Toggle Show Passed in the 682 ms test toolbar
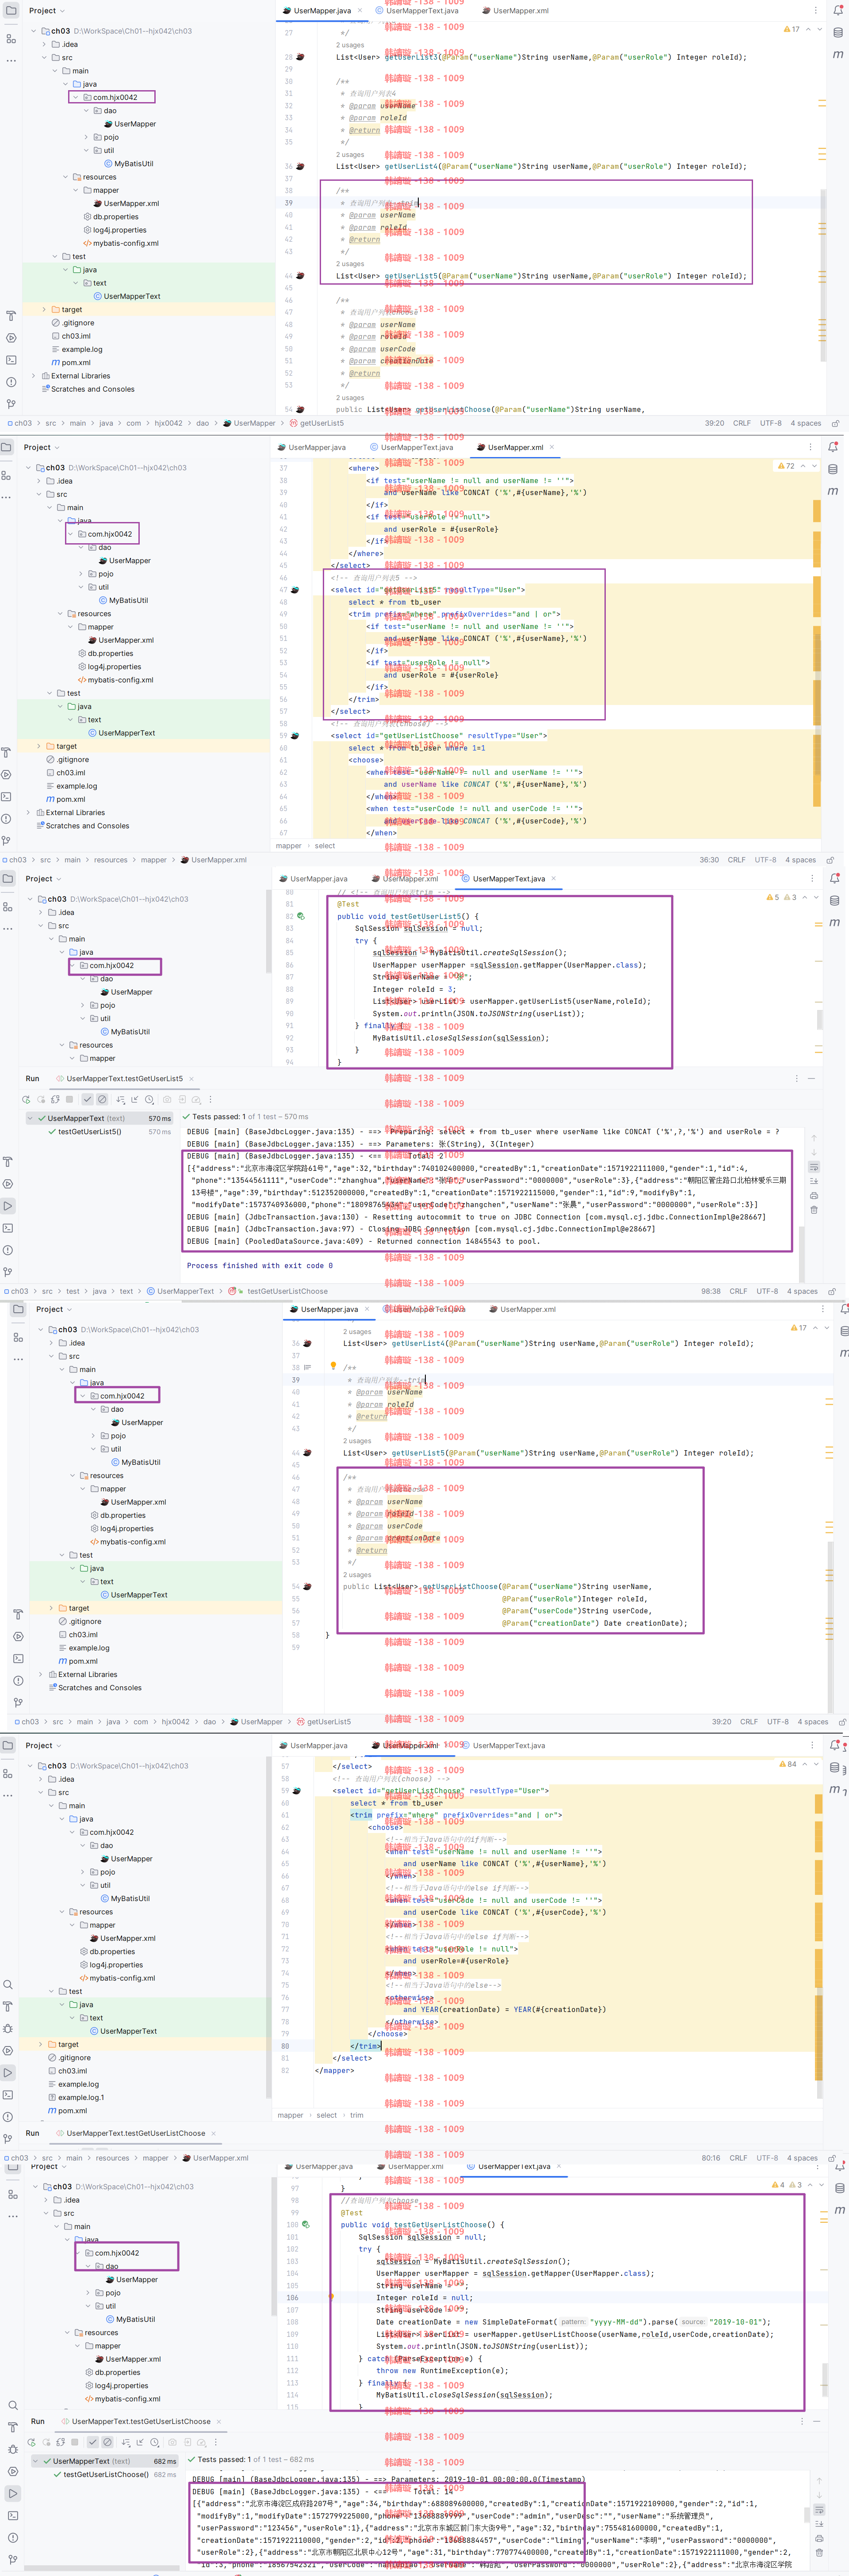This screenshot has height=2576, width=849. coord(92,2441)
